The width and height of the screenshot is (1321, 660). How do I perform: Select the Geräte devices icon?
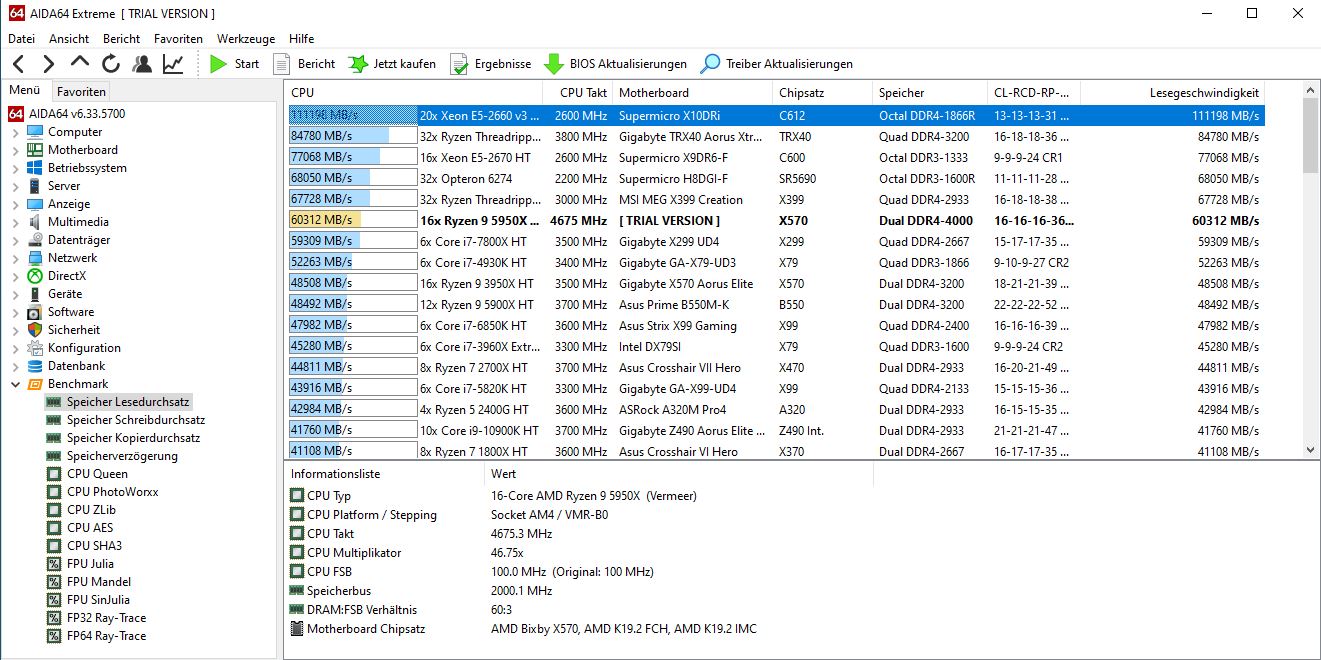[x=35, y=294]
